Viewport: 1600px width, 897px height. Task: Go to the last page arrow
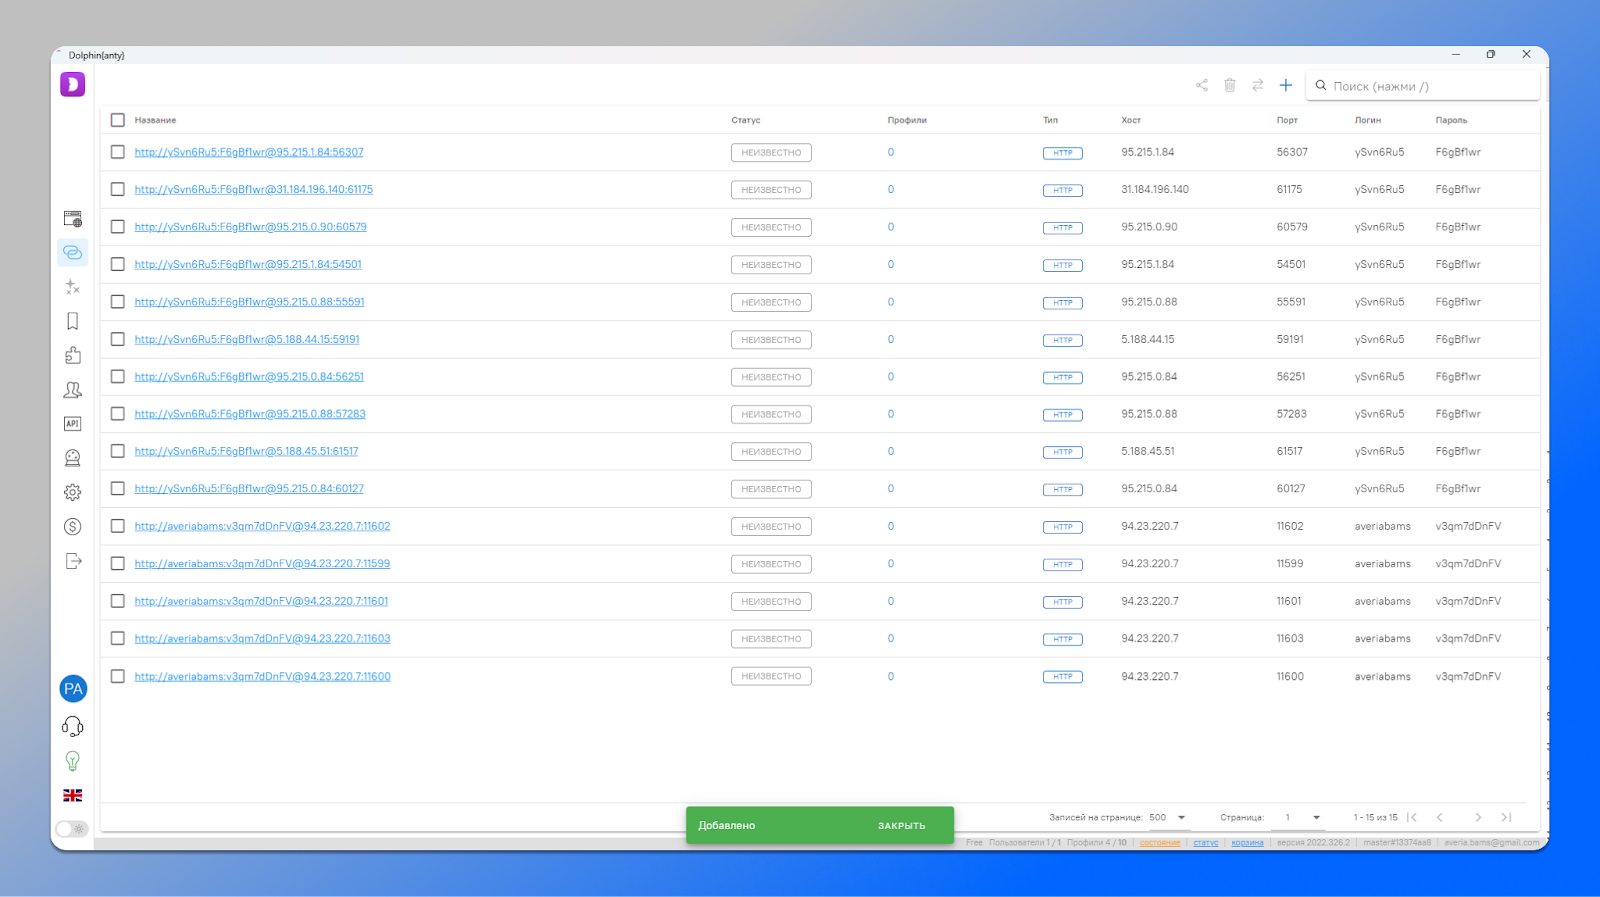coord(1506,817)
